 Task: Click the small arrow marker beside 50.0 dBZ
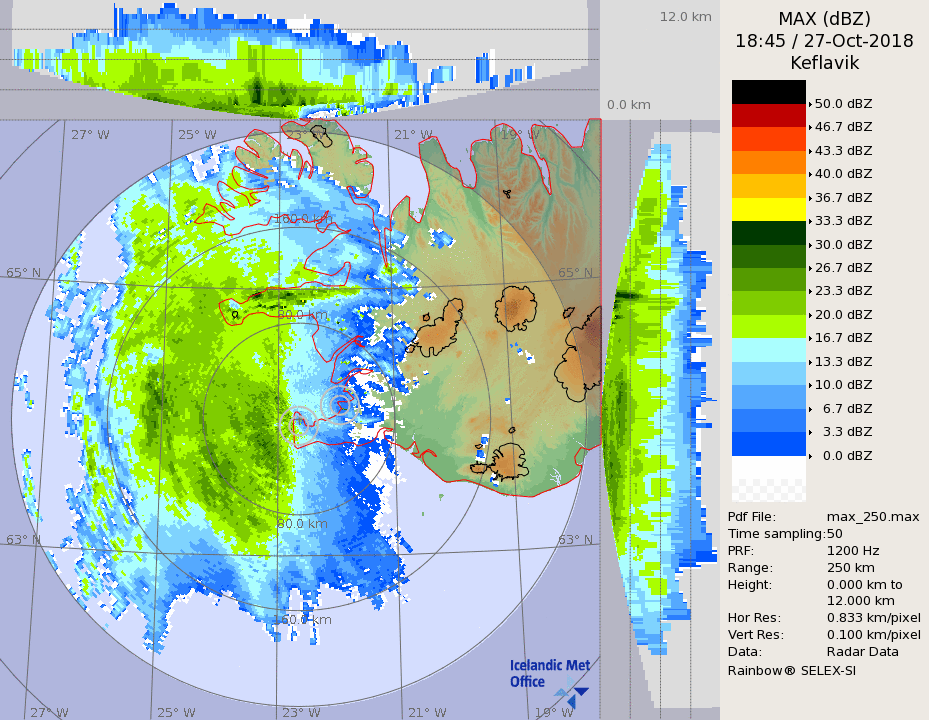810,104
